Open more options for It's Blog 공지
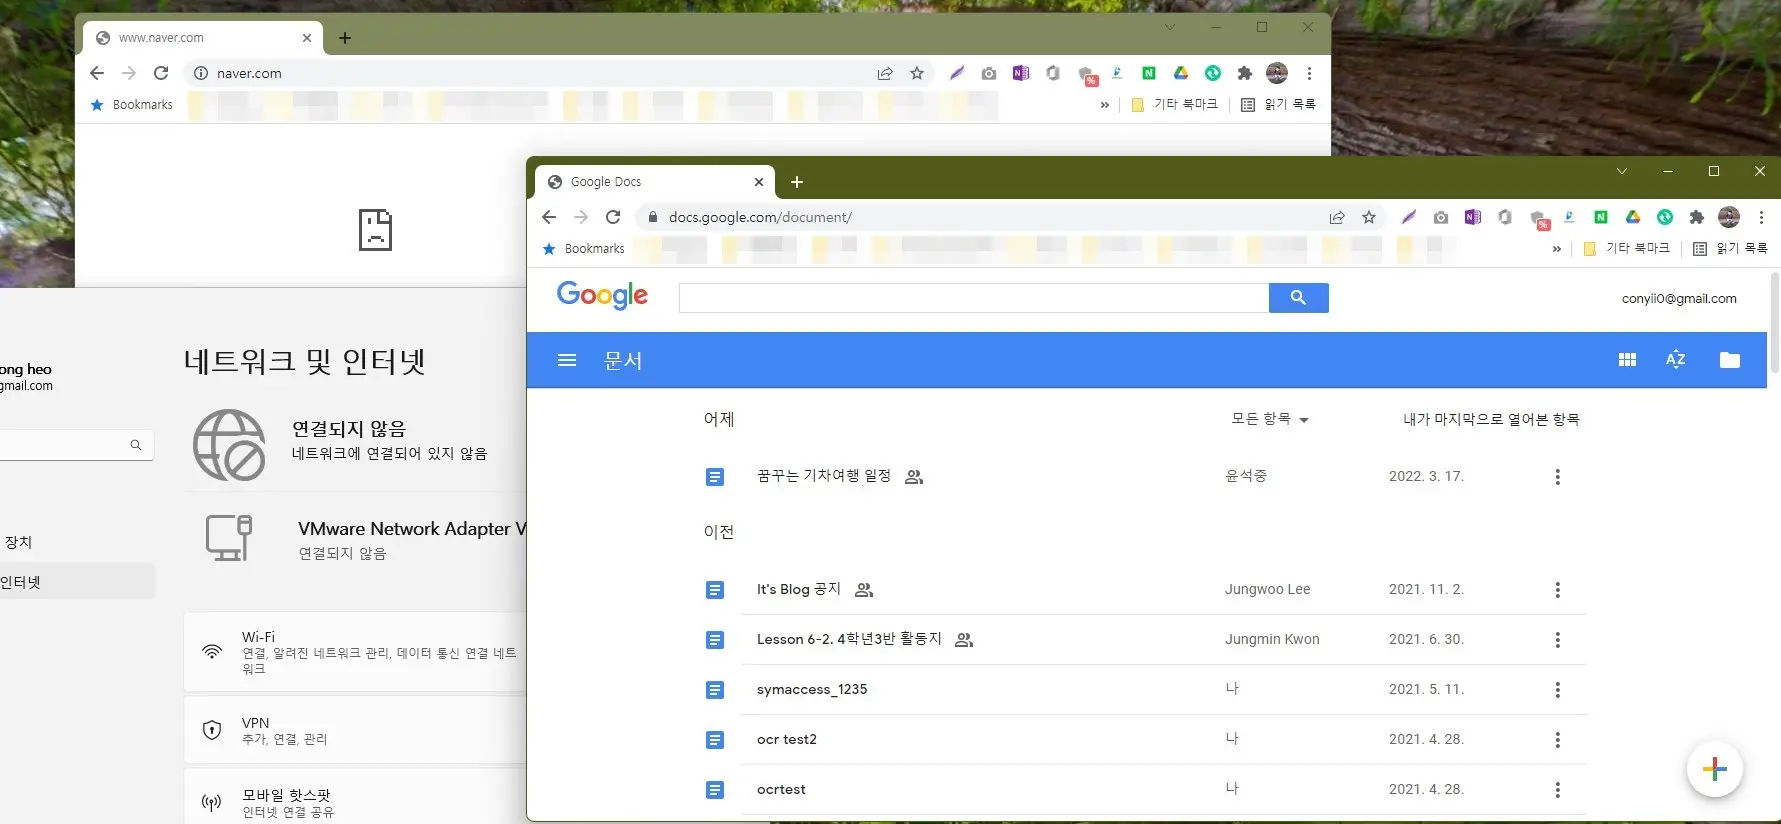Viewport: 1781px width, 824px height. point(1557,590)
